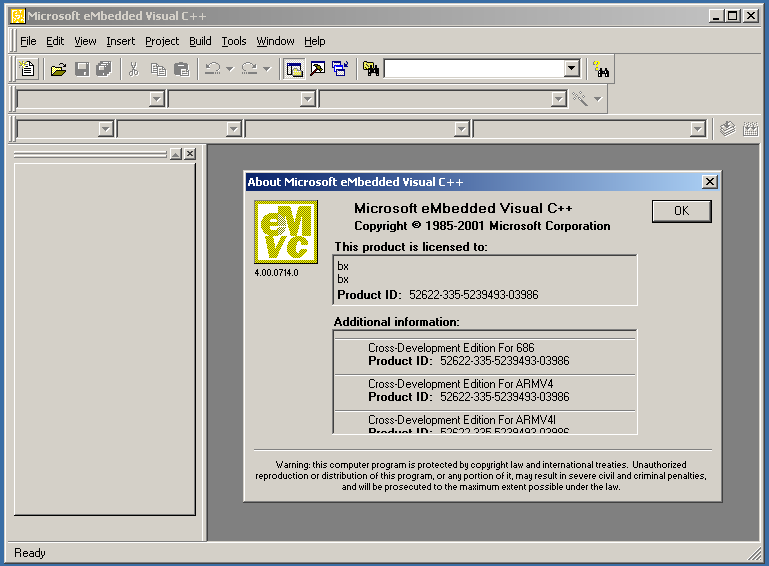Click inside the Find text input field

(x=474, y=69)
